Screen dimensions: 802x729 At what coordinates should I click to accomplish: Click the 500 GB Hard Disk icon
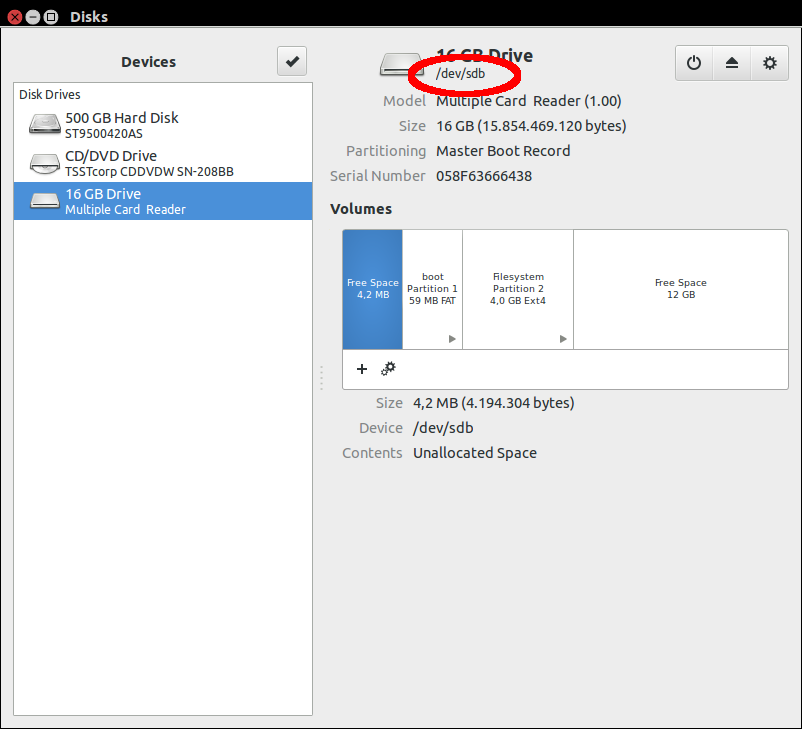[44, 124]
